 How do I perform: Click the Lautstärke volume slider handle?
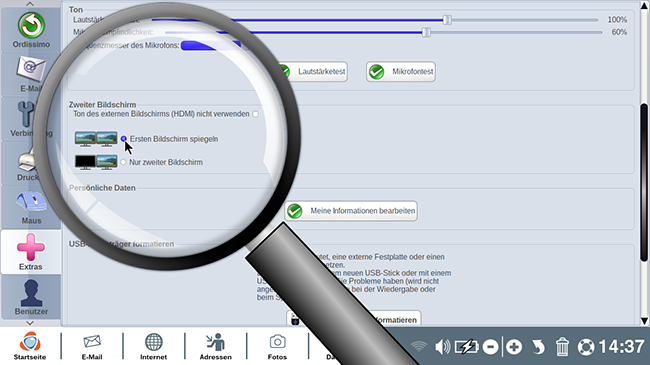447,19
